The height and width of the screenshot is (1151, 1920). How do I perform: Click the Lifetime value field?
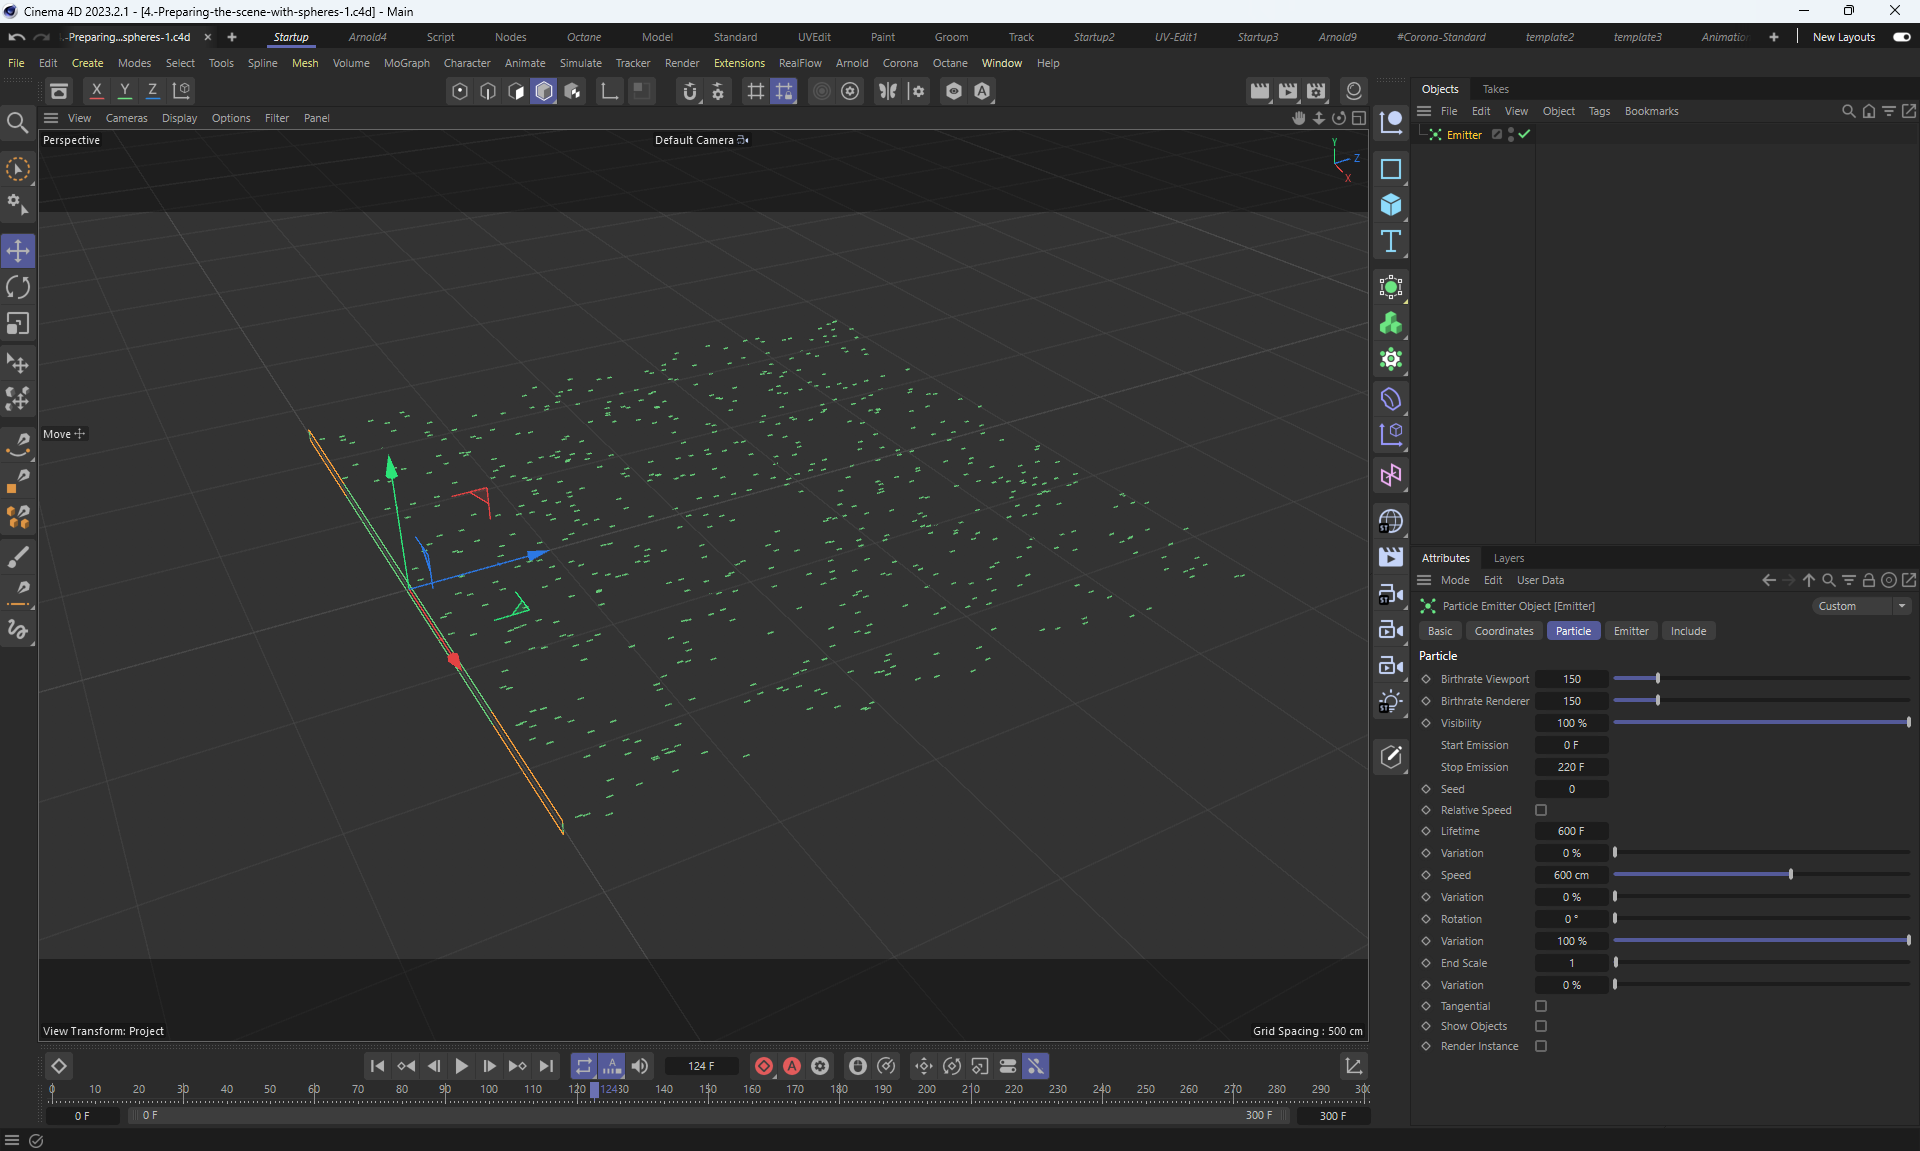pyautogui.click(x=1571, y=831)
